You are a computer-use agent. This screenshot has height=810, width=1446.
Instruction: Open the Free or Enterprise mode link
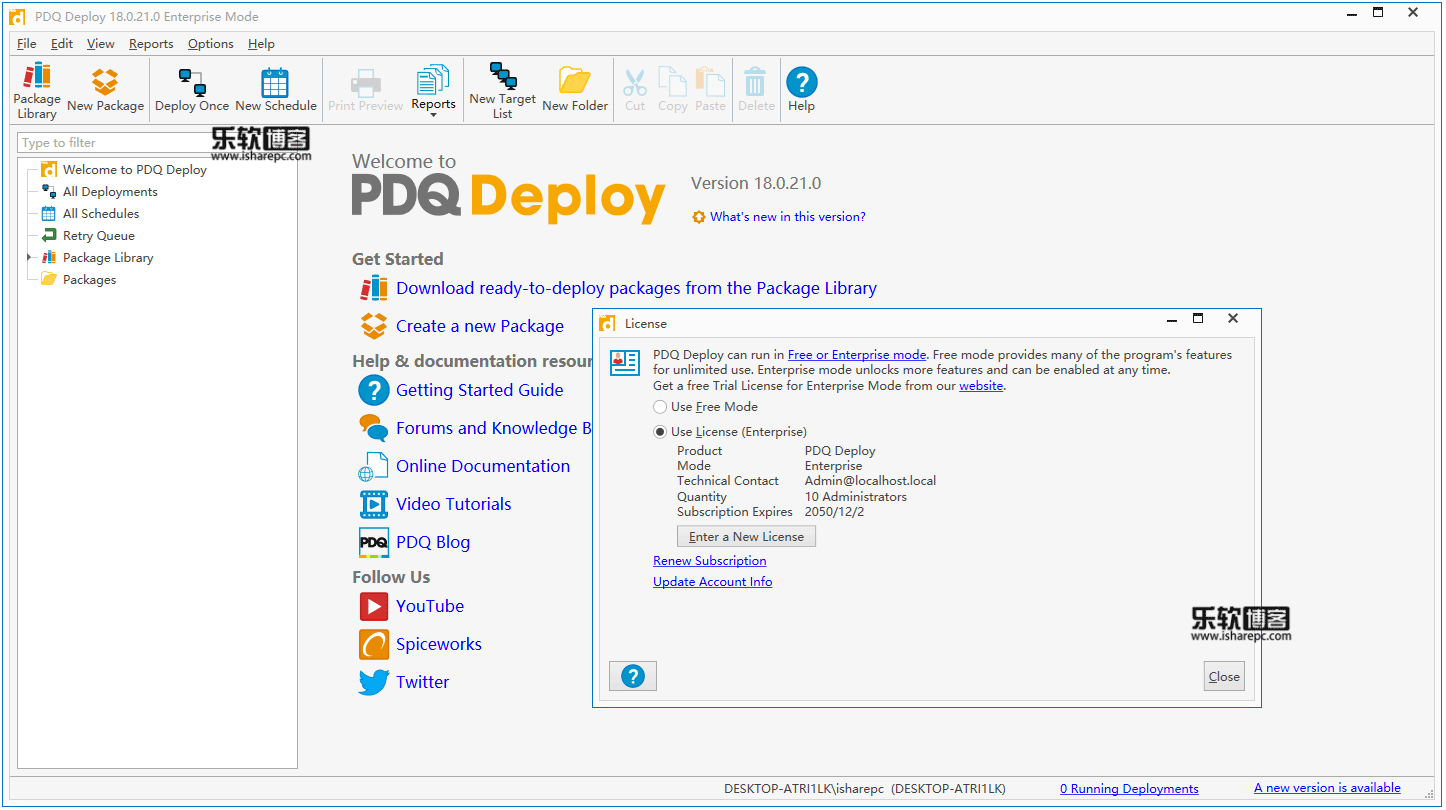(857, 355)
